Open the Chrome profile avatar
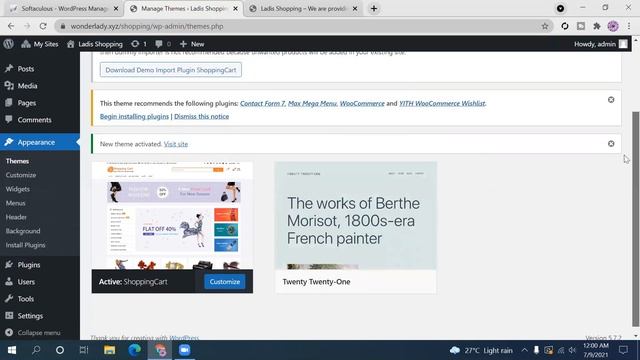640x360 pixels. point(613,26)
